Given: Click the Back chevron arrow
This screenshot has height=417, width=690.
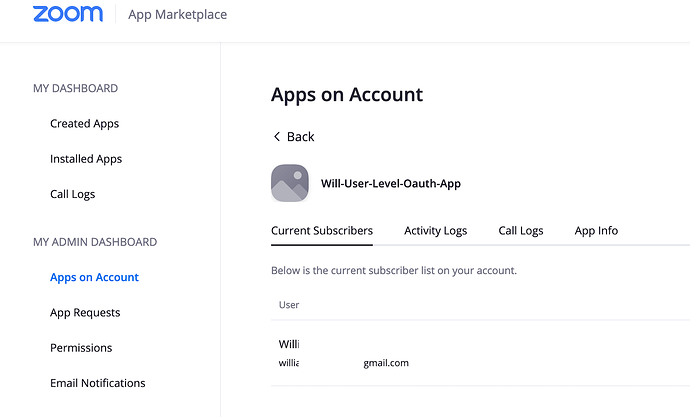Looking at the screenshot, I should (x=277, y=137).
